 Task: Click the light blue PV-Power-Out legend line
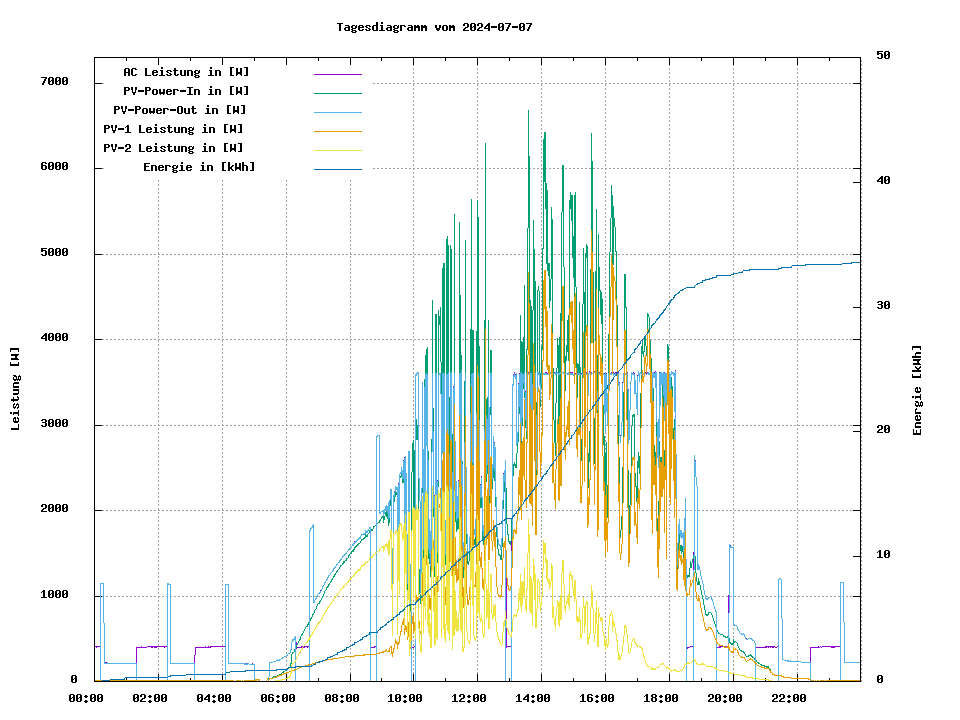click(337, 112)
